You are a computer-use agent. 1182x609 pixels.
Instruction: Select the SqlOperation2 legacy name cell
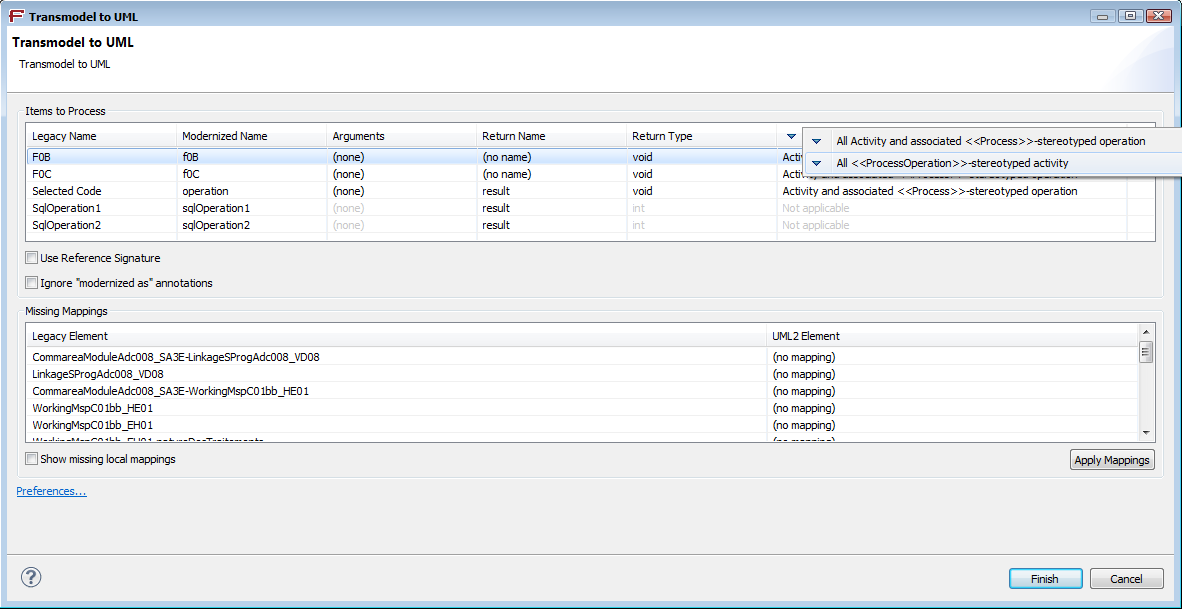(x=101, y=225)
